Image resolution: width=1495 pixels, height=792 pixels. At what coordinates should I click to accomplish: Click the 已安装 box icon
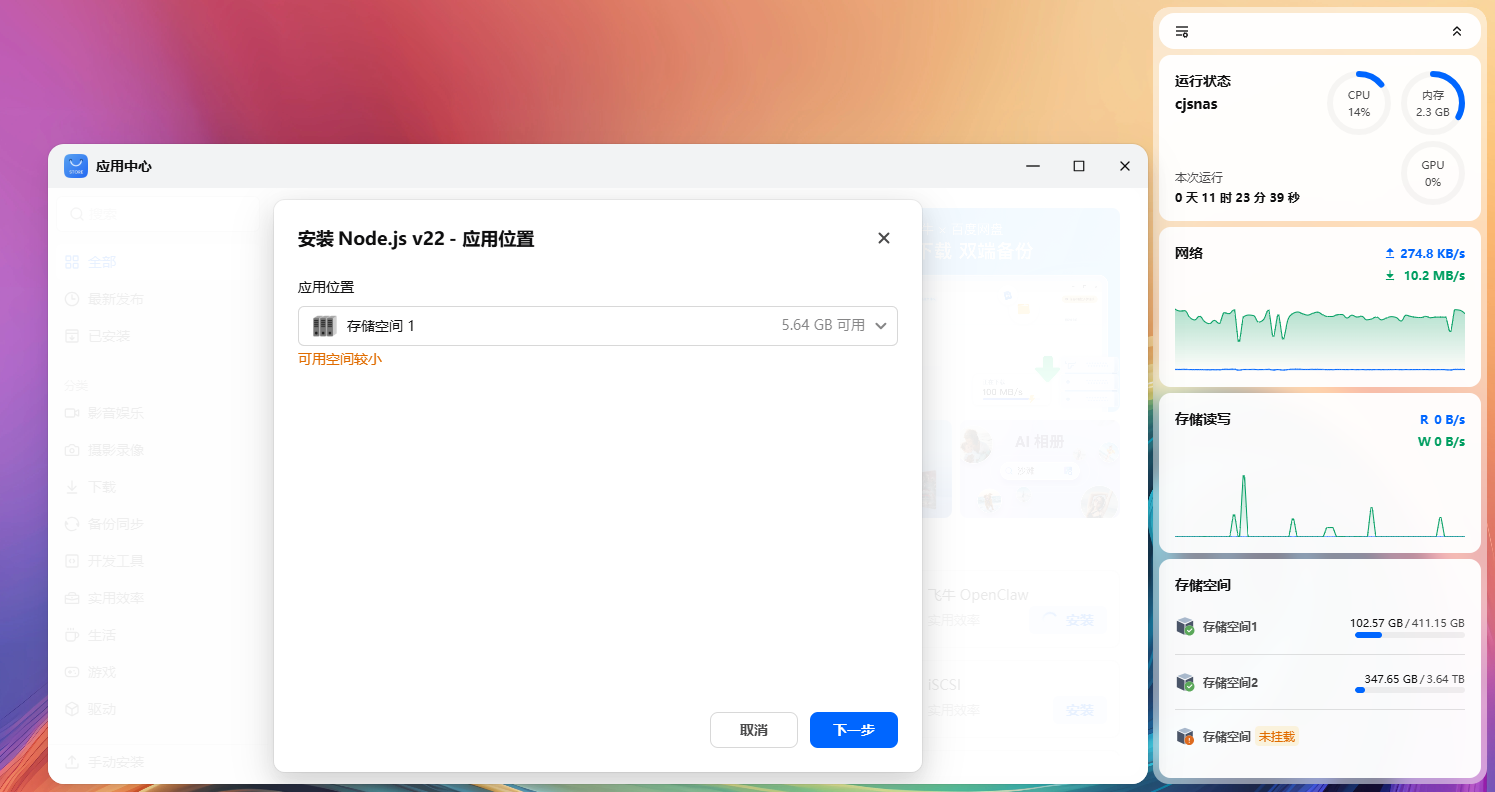[x=72, y=336]
